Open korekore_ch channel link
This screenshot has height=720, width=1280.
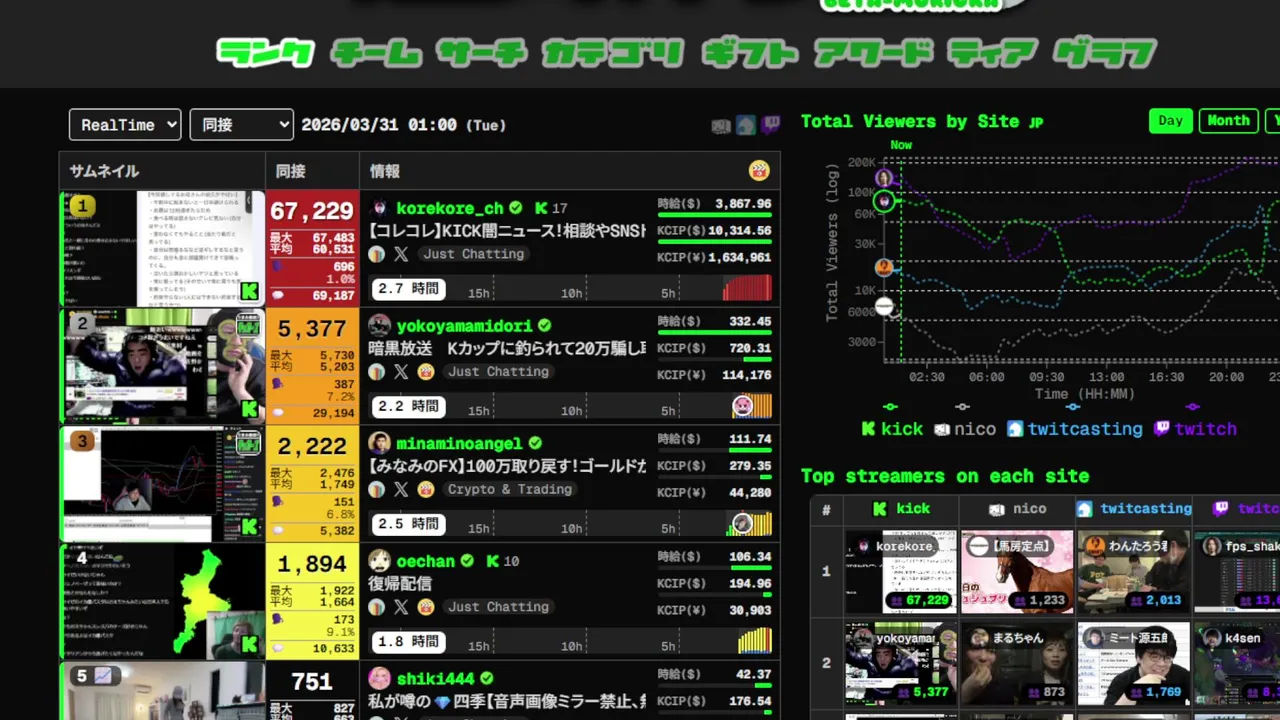click(x=450, y=208)
